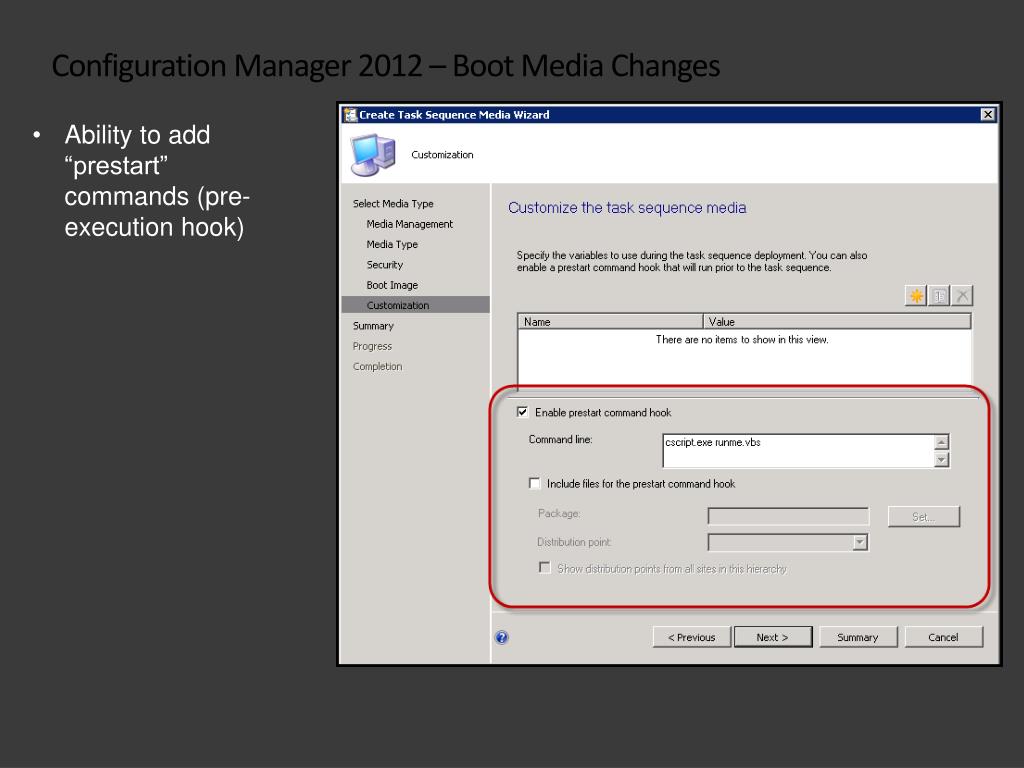Click the wizard title bar icon
This screenshot has width=1024, height=768.
[351, 115]
